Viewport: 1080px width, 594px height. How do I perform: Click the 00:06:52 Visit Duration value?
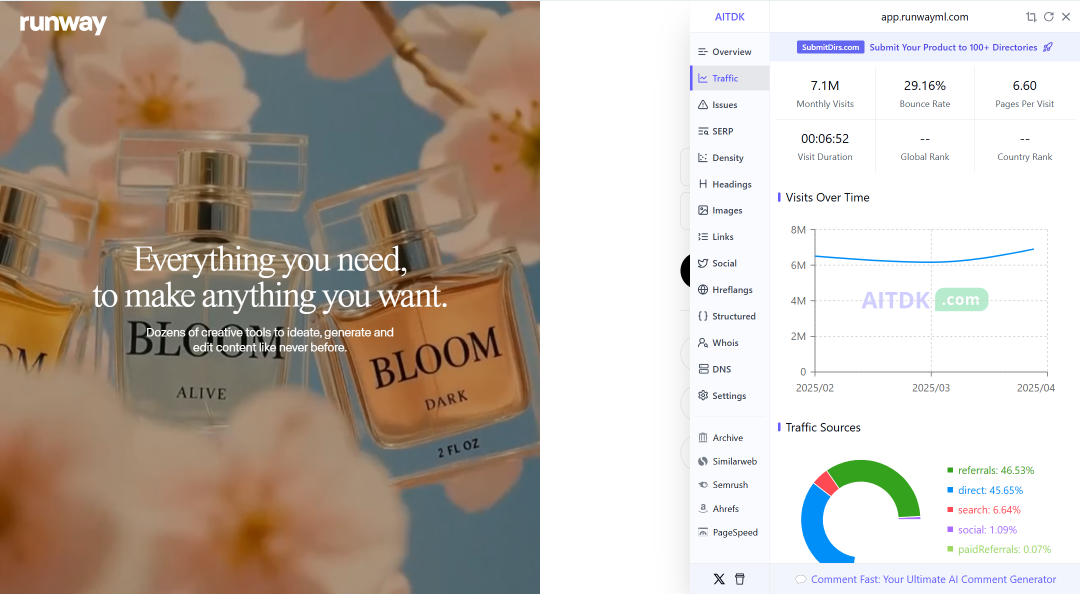[x=824, y=139]
